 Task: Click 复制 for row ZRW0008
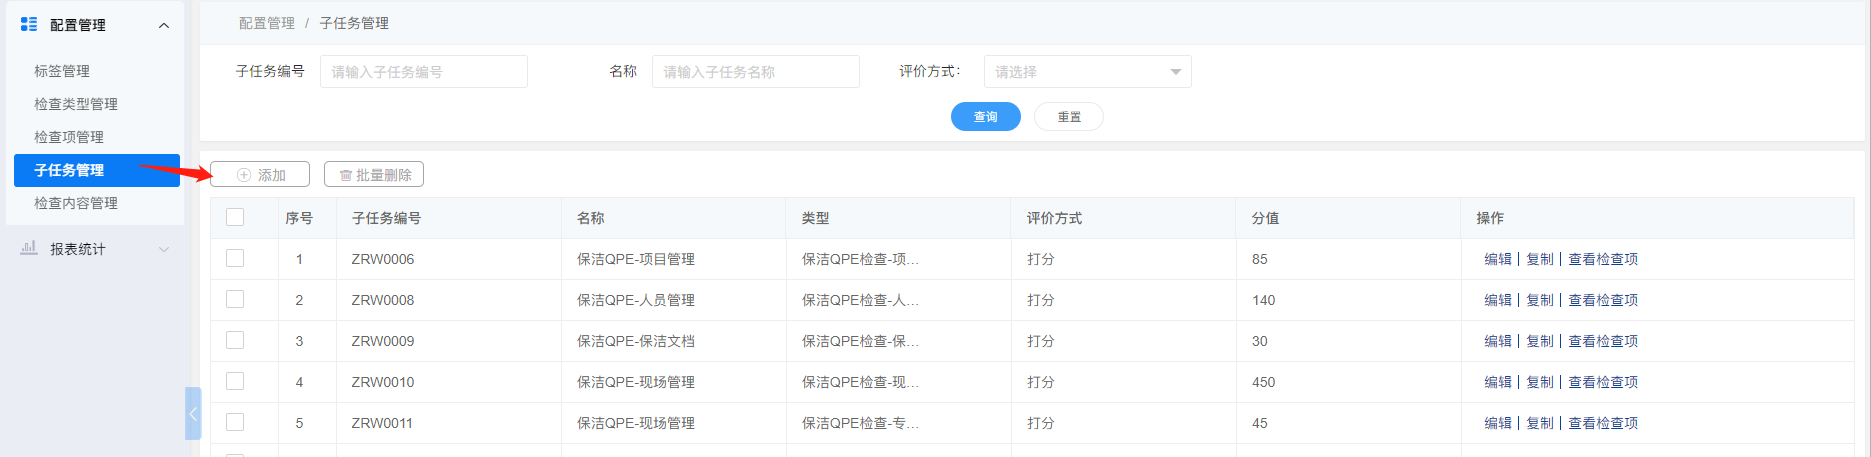pyautogui.click(x=1540, y=300)
